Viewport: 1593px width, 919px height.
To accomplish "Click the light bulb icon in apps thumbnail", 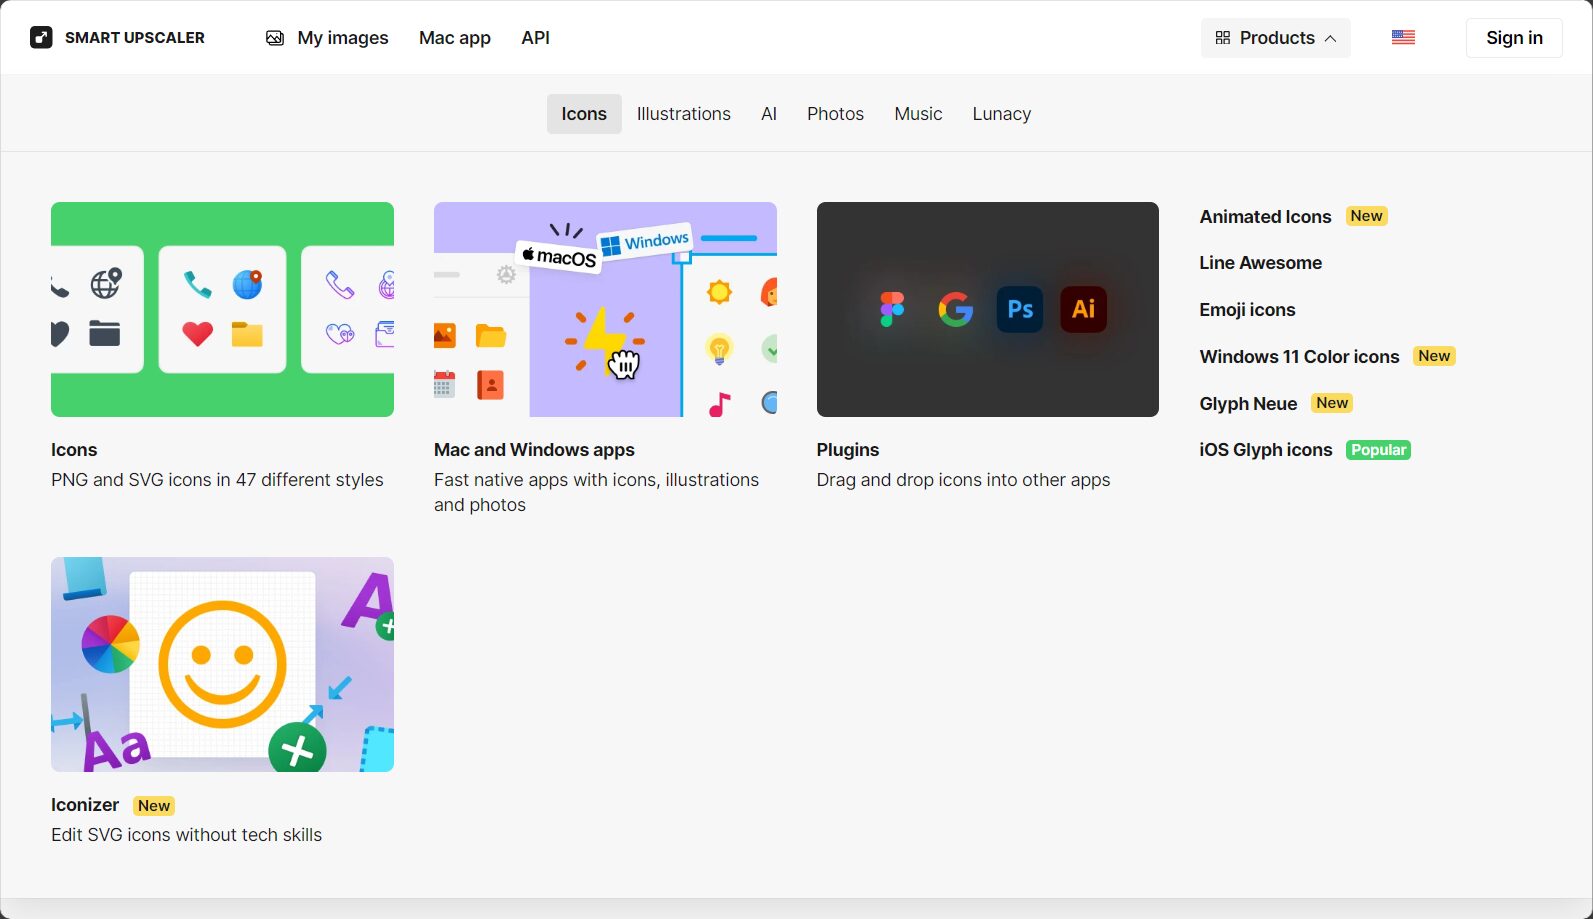I will tap(719, 348).
